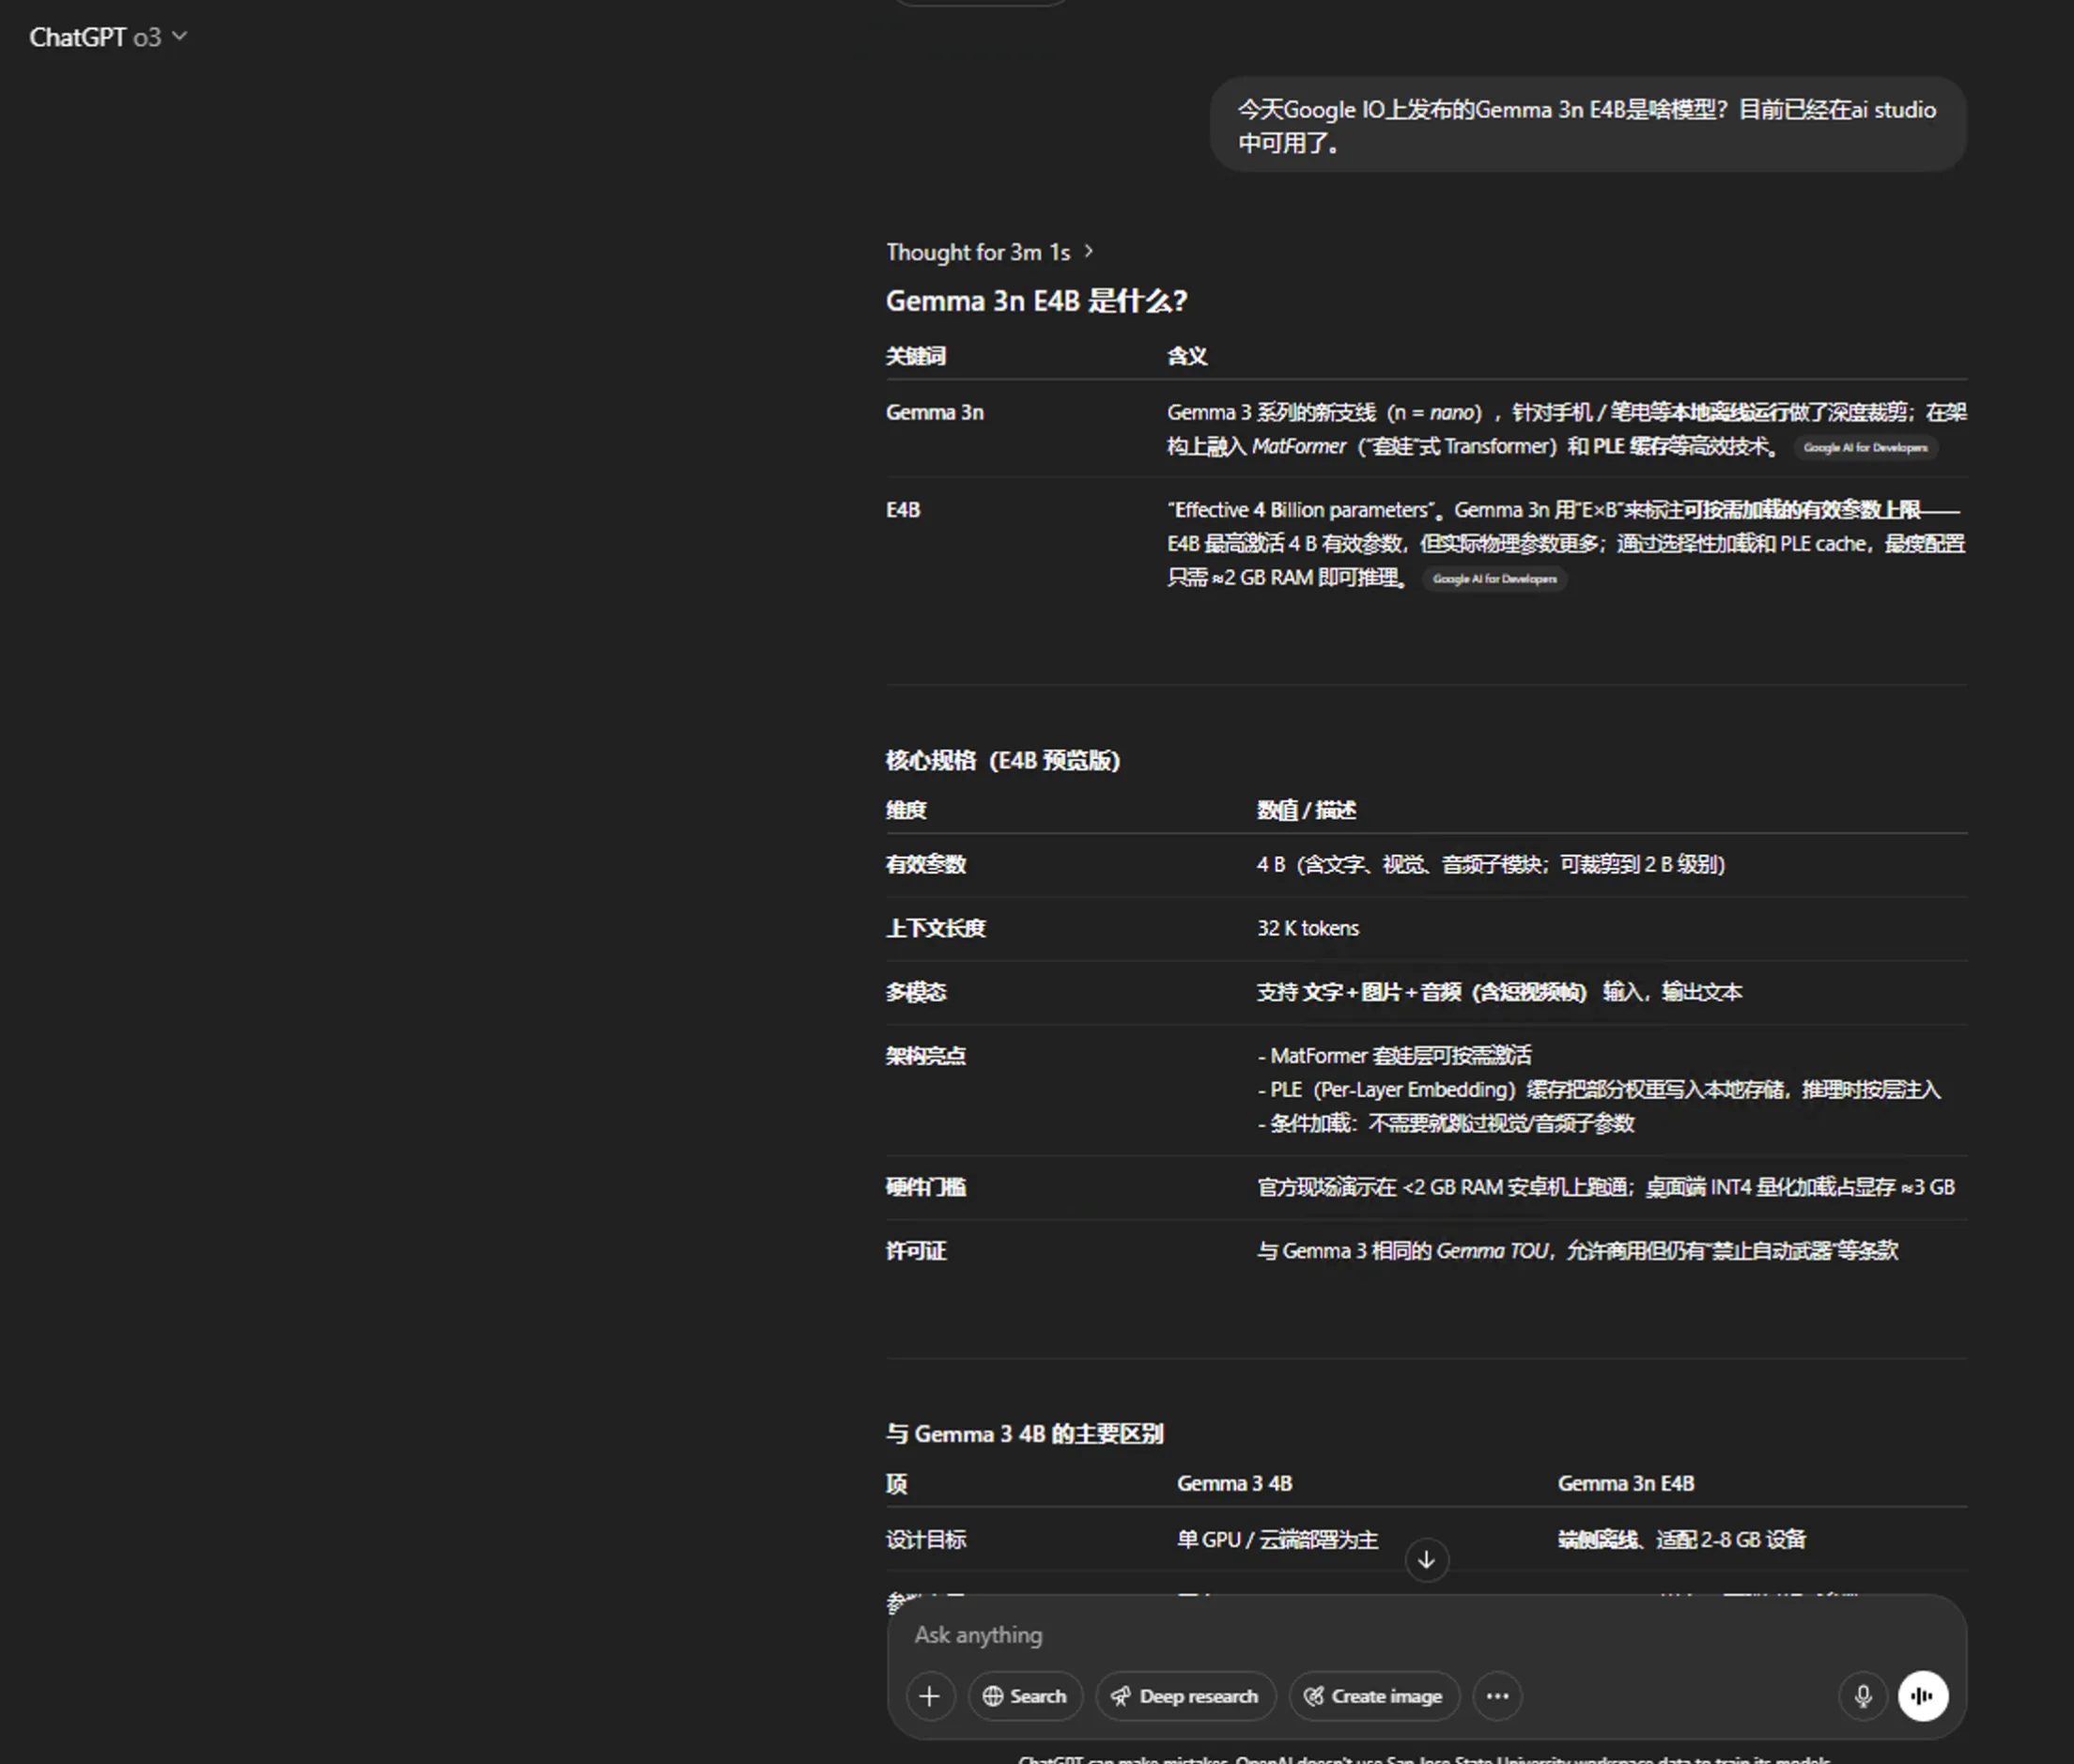Click the Deep research telescope icon
Viewport: 2074px width, 1764px height.
[x=1121, y=1696]
